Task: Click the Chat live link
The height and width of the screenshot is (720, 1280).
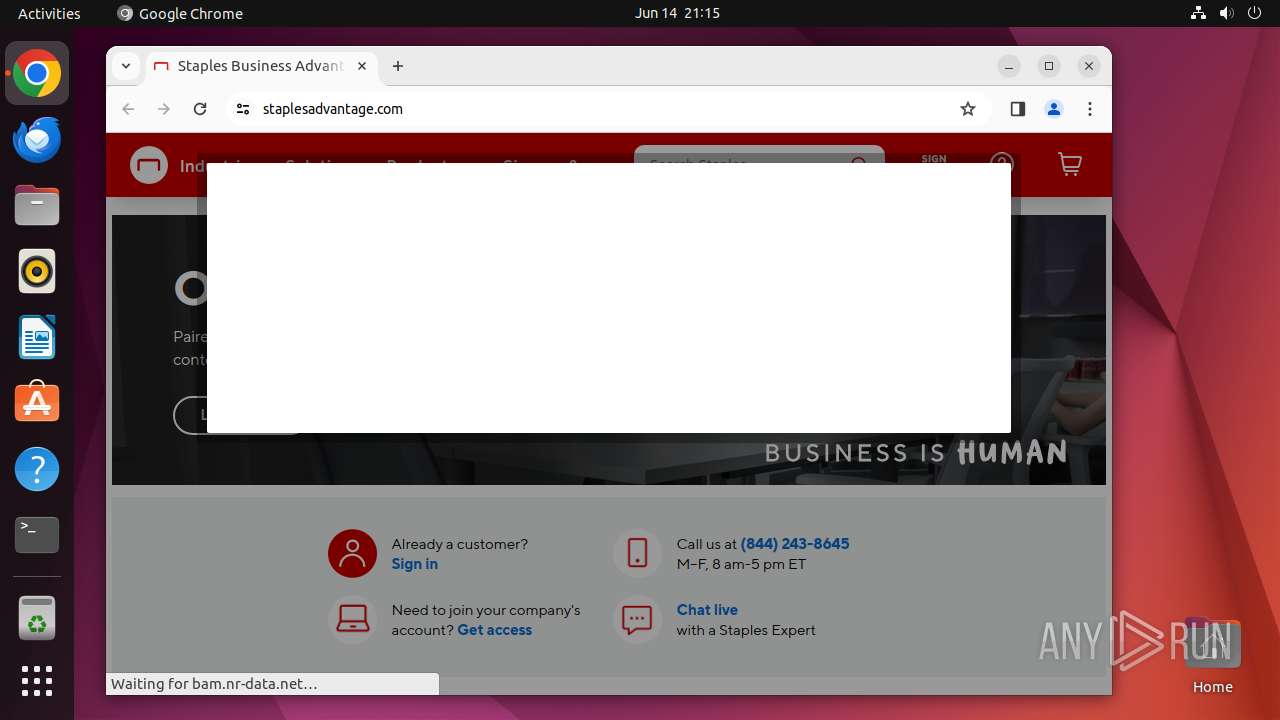Action: point(707,610)
